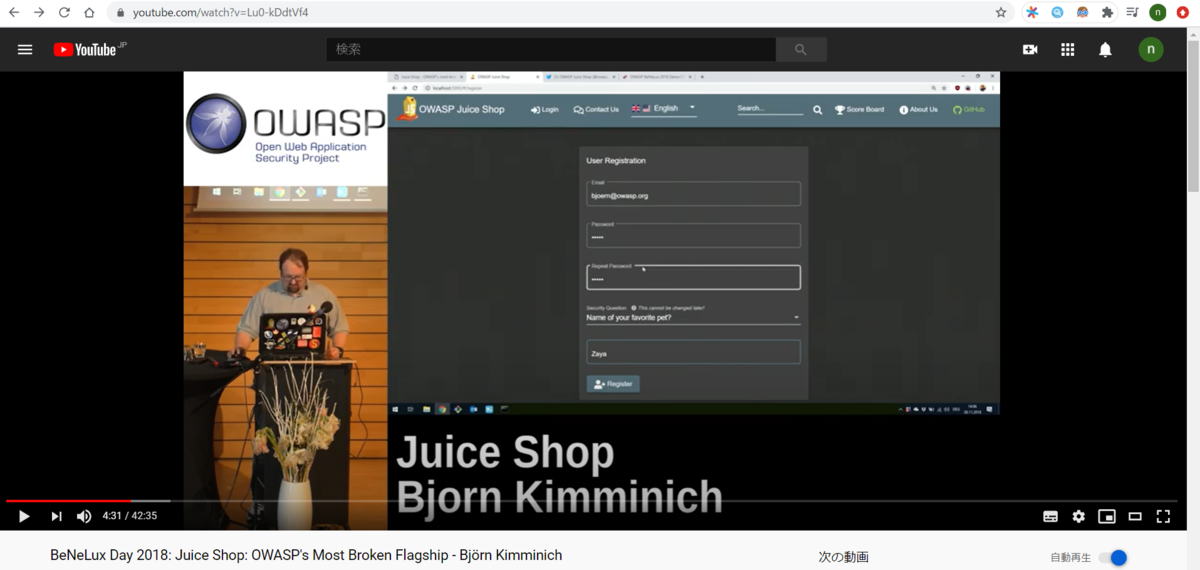The width and height of the screenshot is (1200, 570).
Task: Skip to next video
Action: (56, 516)
